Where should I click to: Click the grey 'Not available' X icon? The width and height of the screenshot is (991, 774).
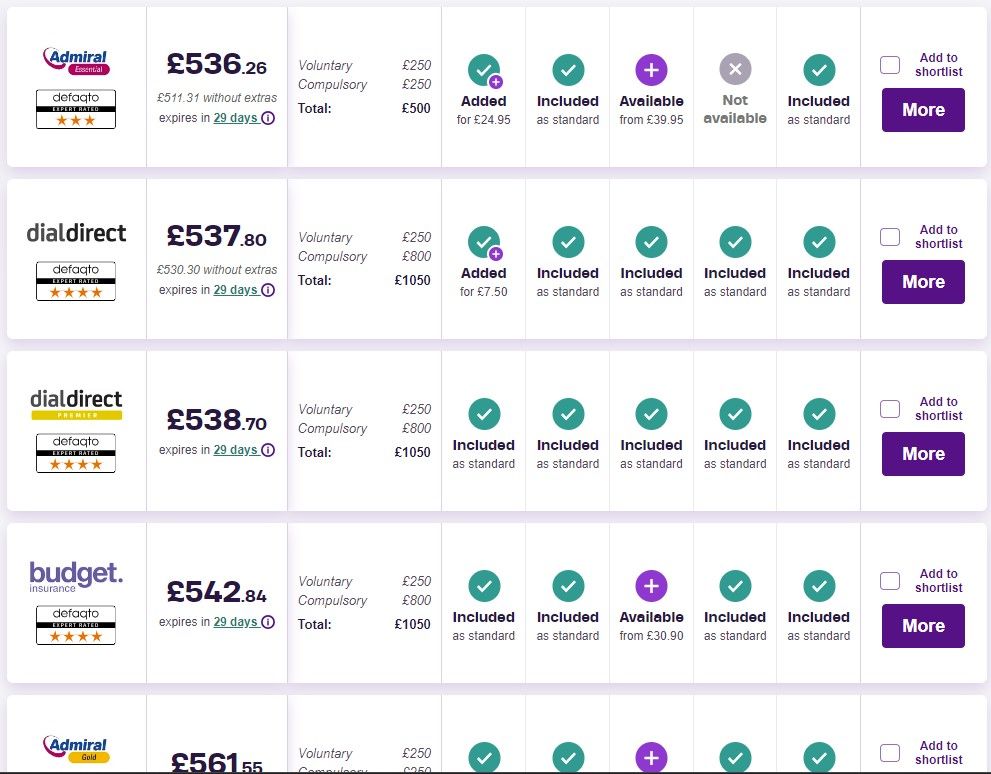(735, 69)
